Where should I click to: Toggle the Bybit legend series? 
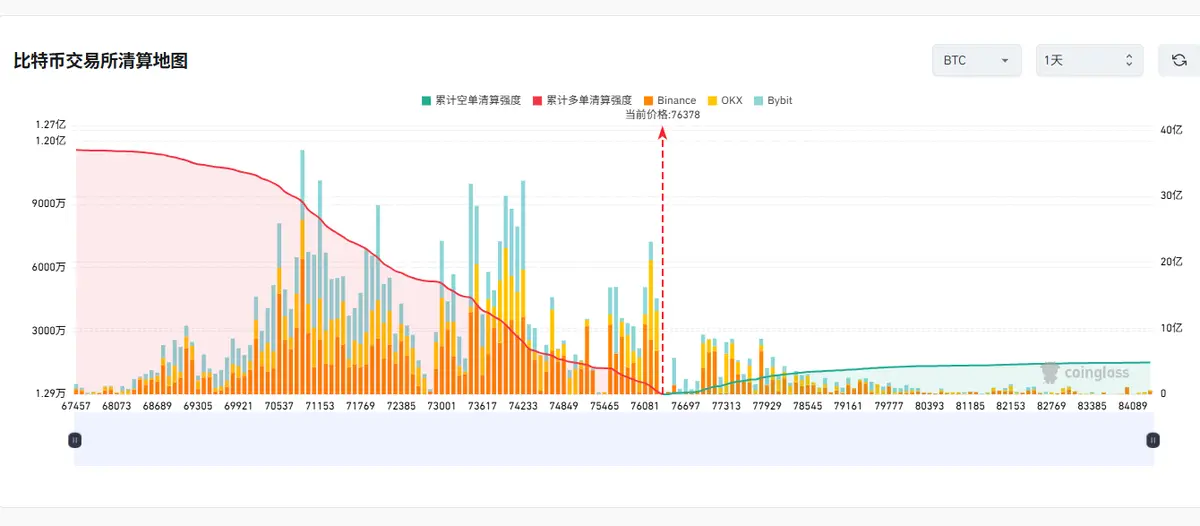pyautogui.click(x=773, y=100)
